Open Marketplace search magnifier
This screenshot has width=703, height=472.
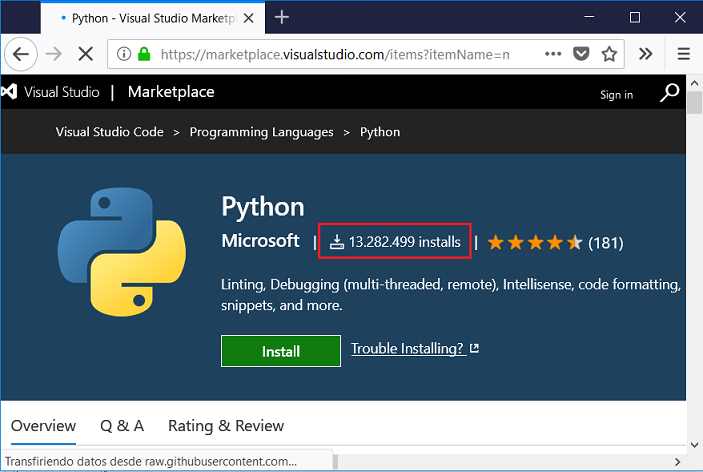pyautogui.click(x=669, y=92)
